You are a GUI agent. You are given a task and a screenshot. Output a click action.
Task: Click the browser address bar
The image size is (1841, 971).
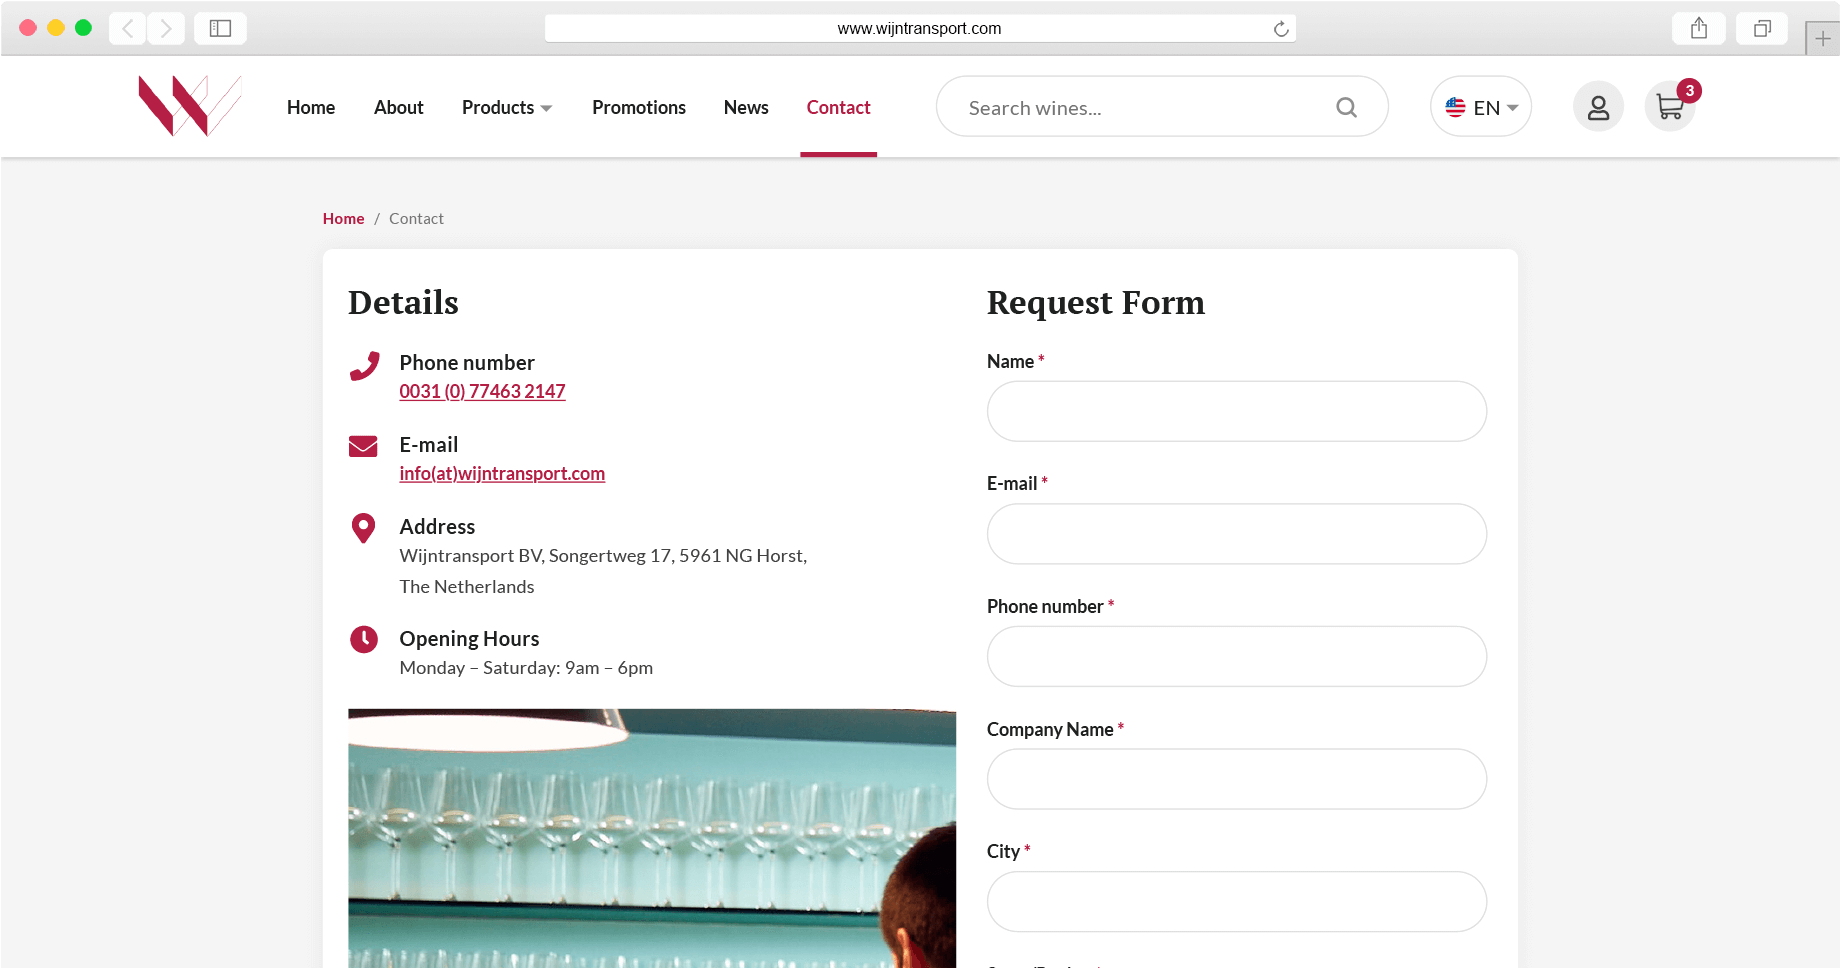coord(919,28)
